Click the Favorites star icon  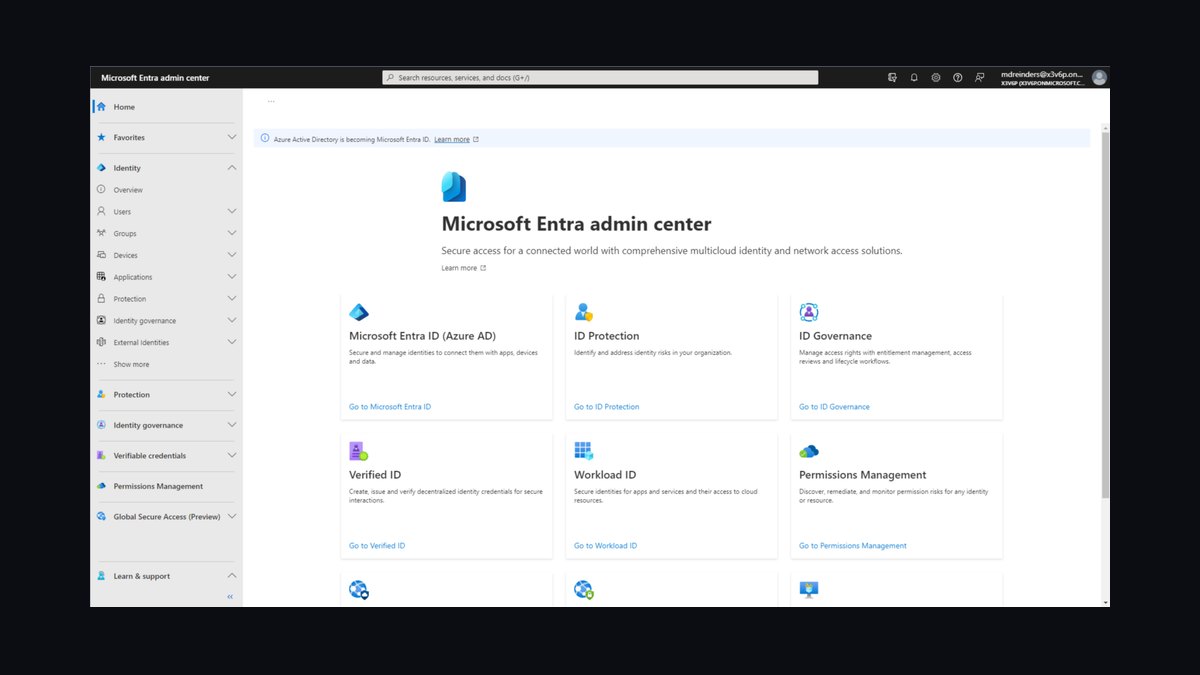[101, 137]
